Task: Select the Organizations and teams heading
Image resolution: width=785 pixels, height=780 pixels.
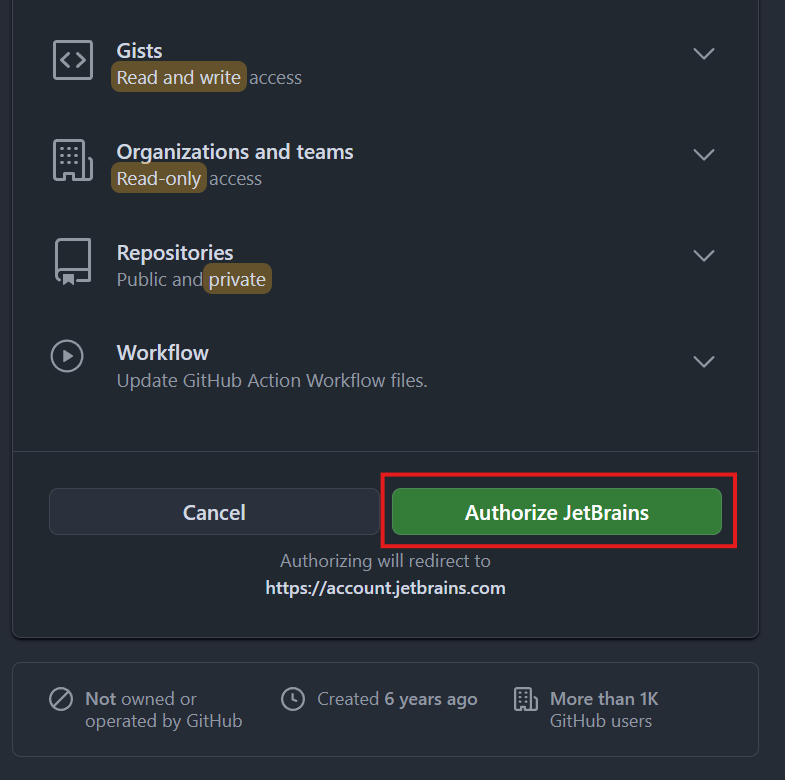Action: pos(235,152)
